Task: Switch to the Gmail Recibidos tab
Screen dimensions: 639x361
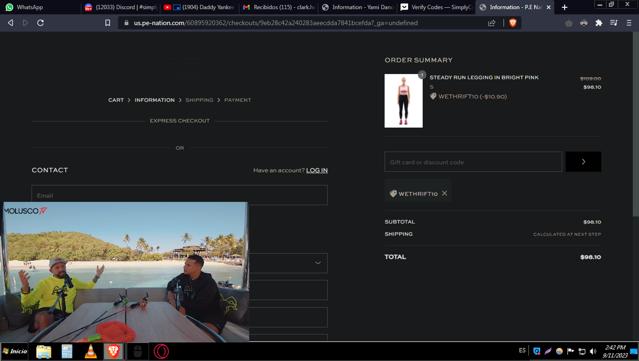Action: 279,7
